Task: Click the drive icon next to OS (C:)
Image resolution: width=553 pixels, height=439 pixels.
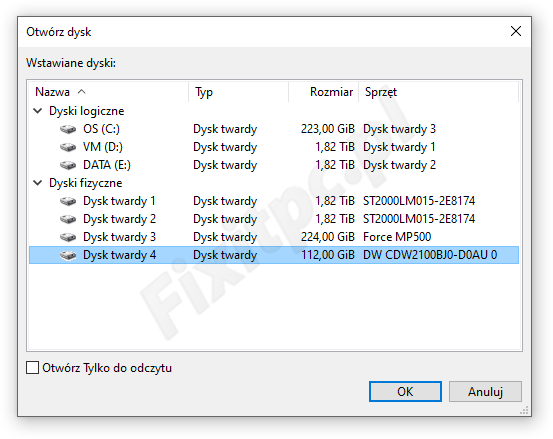Action: pyautogui.click(x=68, y=129)
